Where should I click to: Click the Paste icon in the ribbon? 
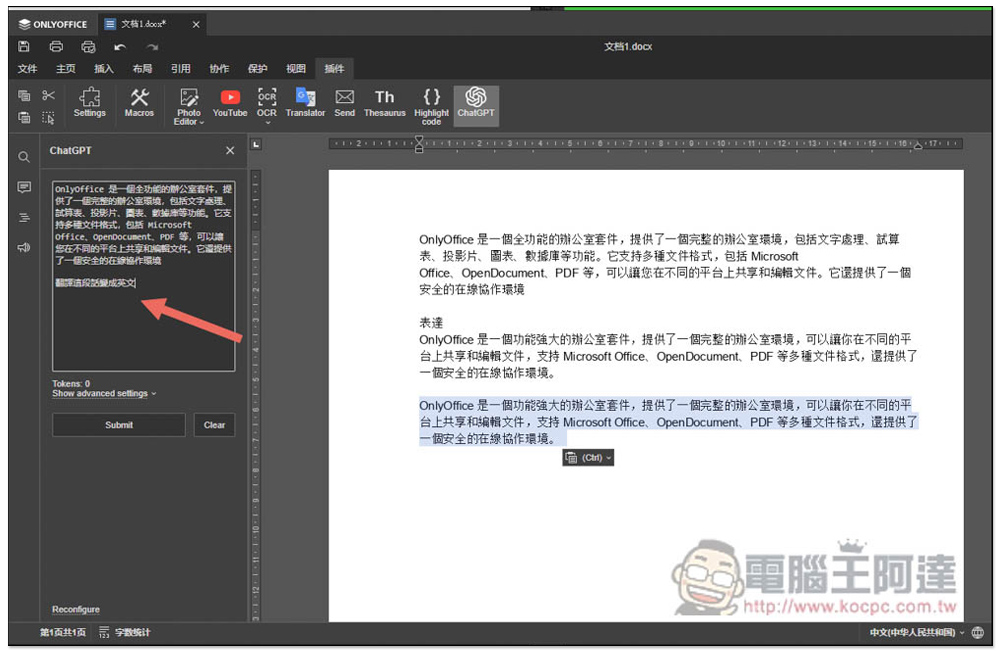click(x=24, y=117)
